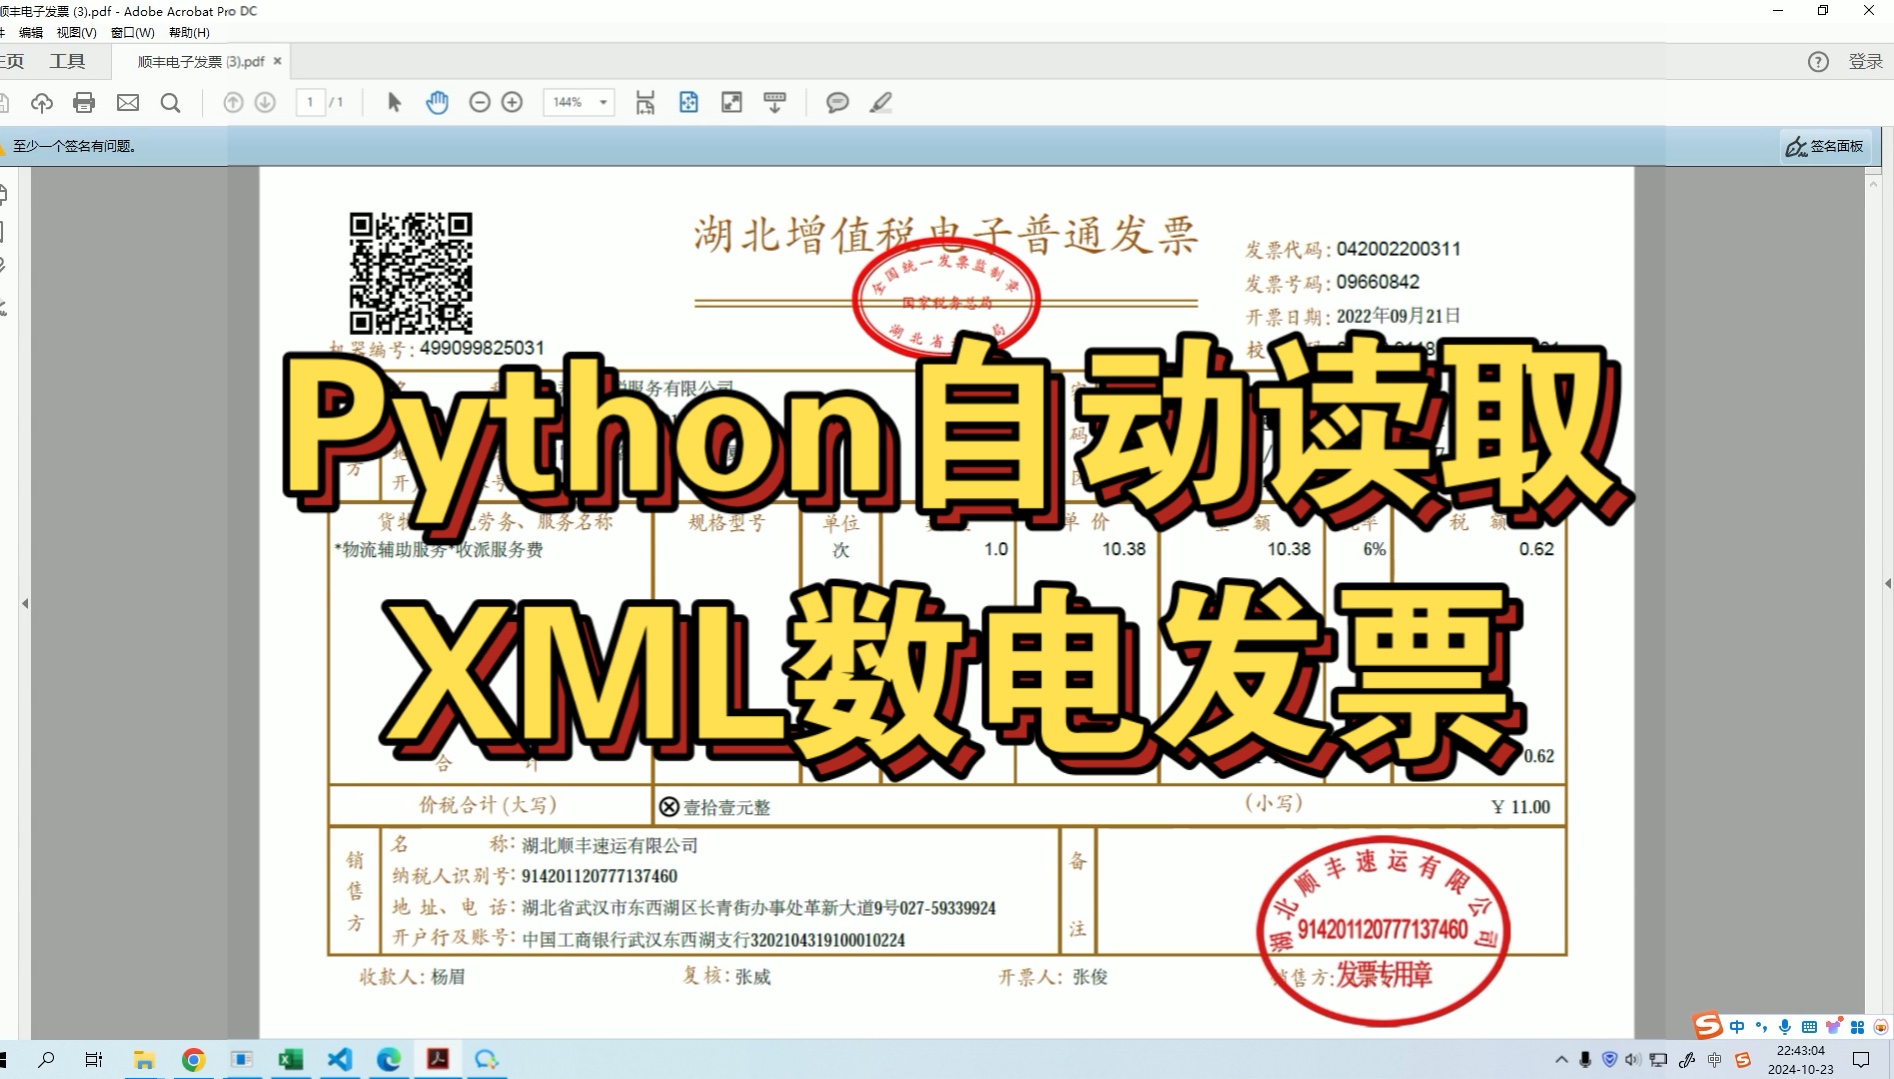Screen dimensions: 1894x1079
Task: Open the 编辑 menu
Action: pos(31,32)
